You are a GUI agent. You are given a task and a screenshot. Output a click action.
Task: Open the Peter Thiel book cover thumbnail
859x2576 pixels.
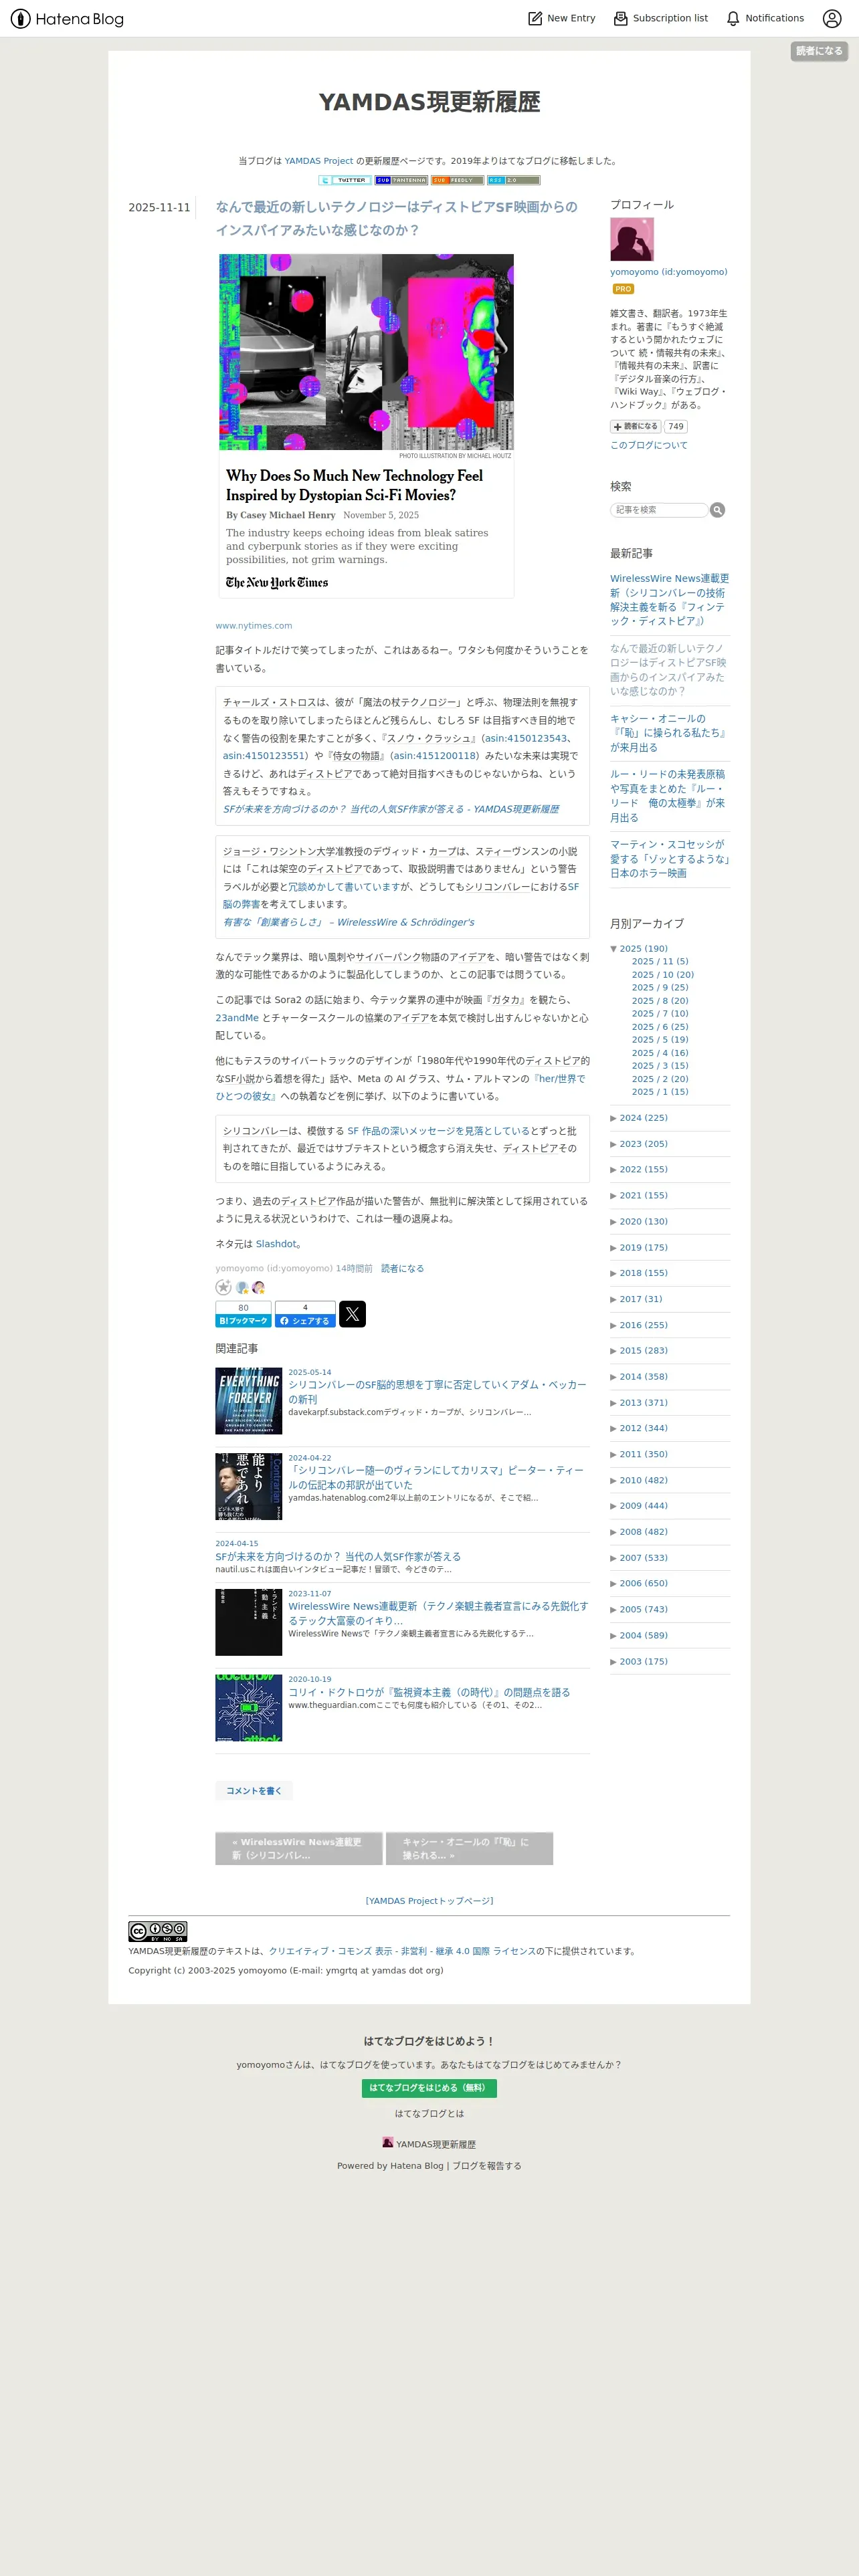[x=249, y=1486]
